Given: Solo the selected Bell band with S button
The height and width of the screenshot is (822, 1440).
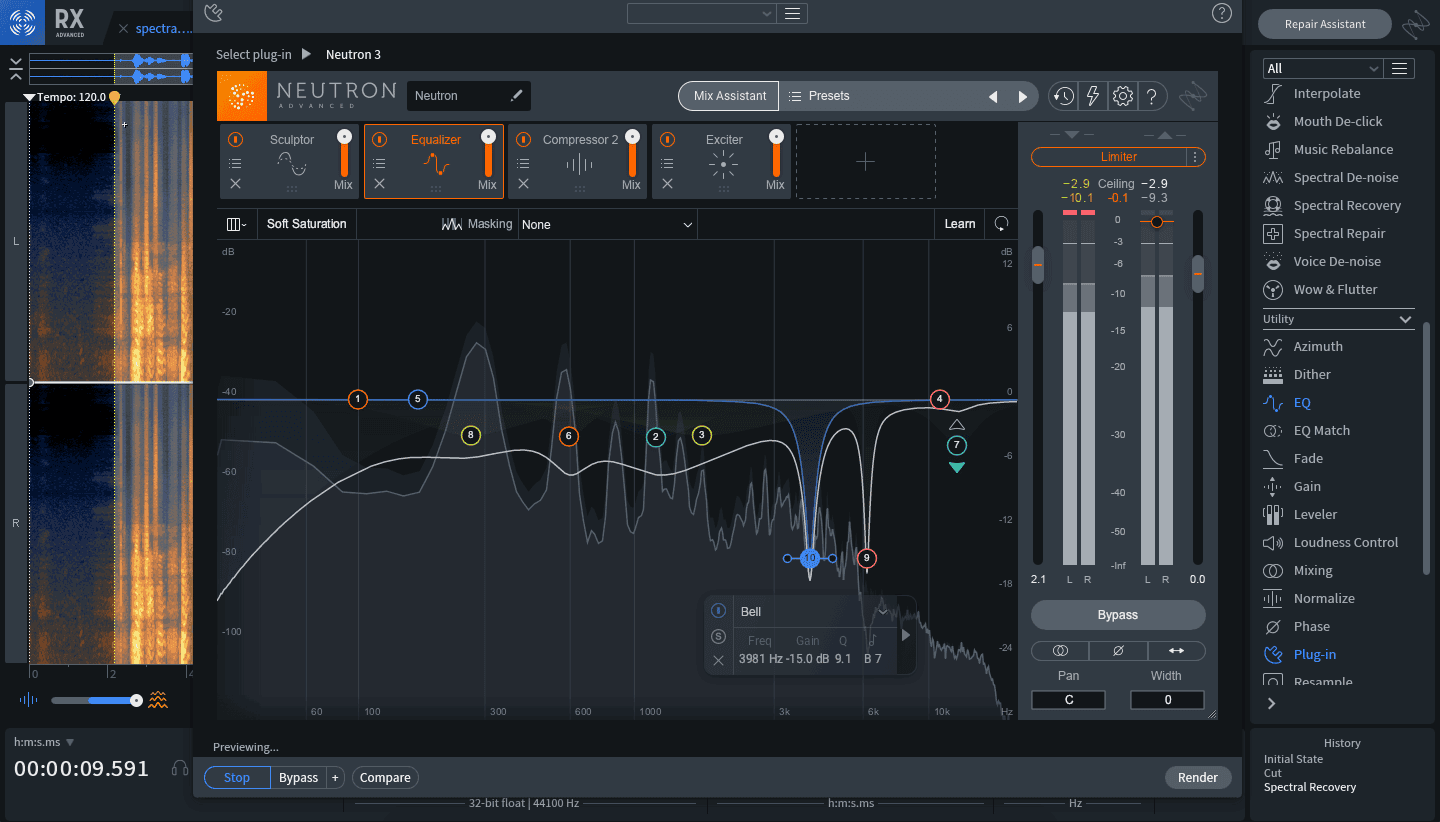Looking at the screenshot, I should pos(718,636).
